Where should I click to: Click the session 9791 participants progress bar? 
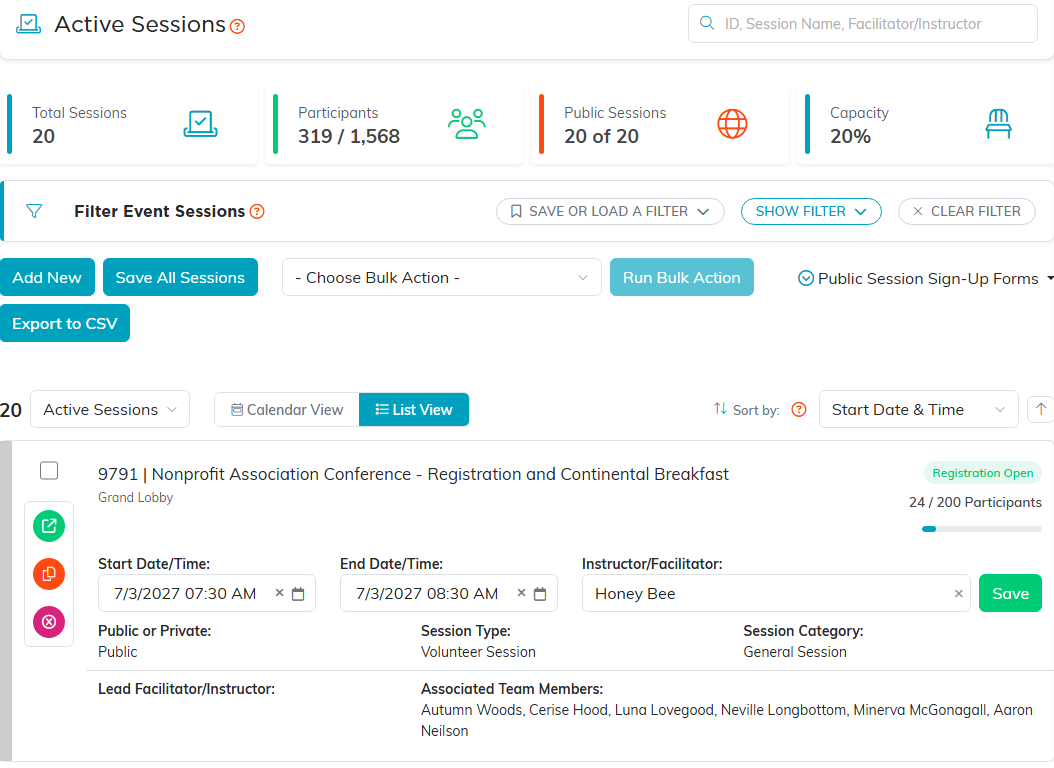click(x=982, y=529)
